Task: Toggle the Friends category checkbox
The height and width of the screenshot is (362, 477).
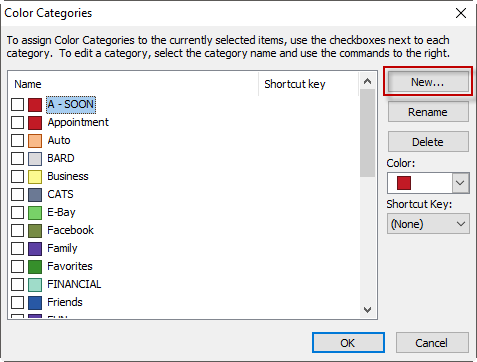Action: tap(17, 302)
